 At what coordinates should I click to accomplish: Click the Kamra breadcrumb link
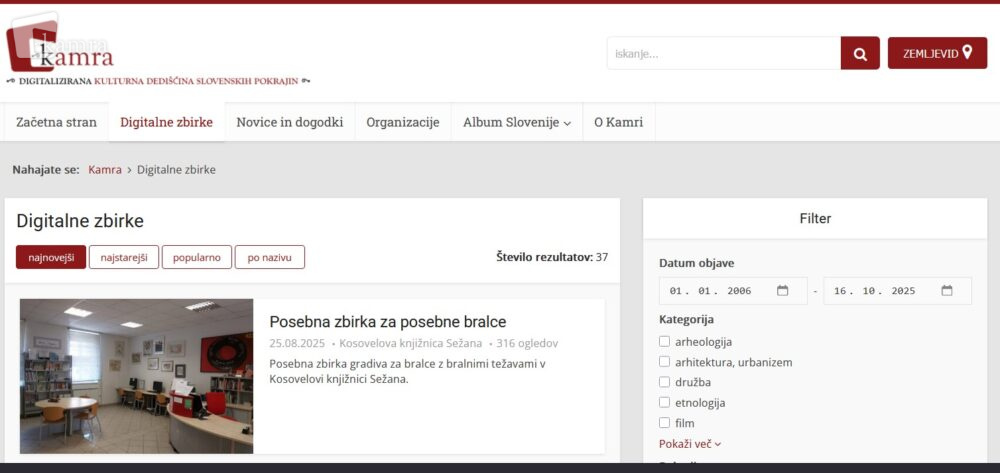[104, 170]
